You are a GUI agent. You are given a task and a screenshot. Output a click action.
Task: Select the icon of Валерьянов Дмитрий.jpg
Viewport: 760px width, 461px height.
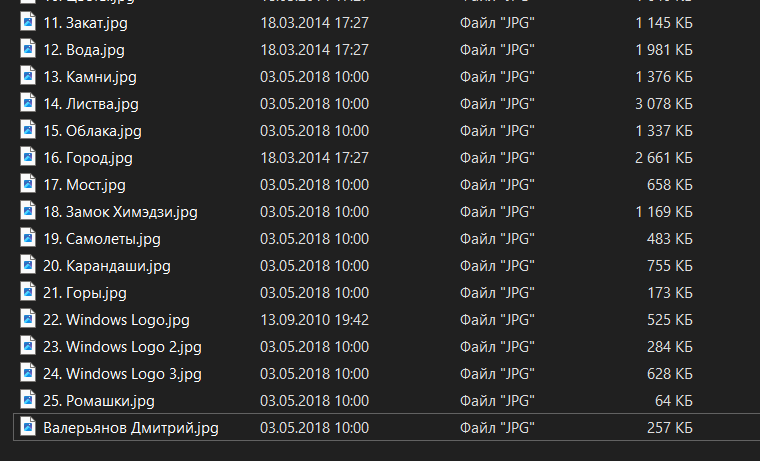(x=28, y=427)
